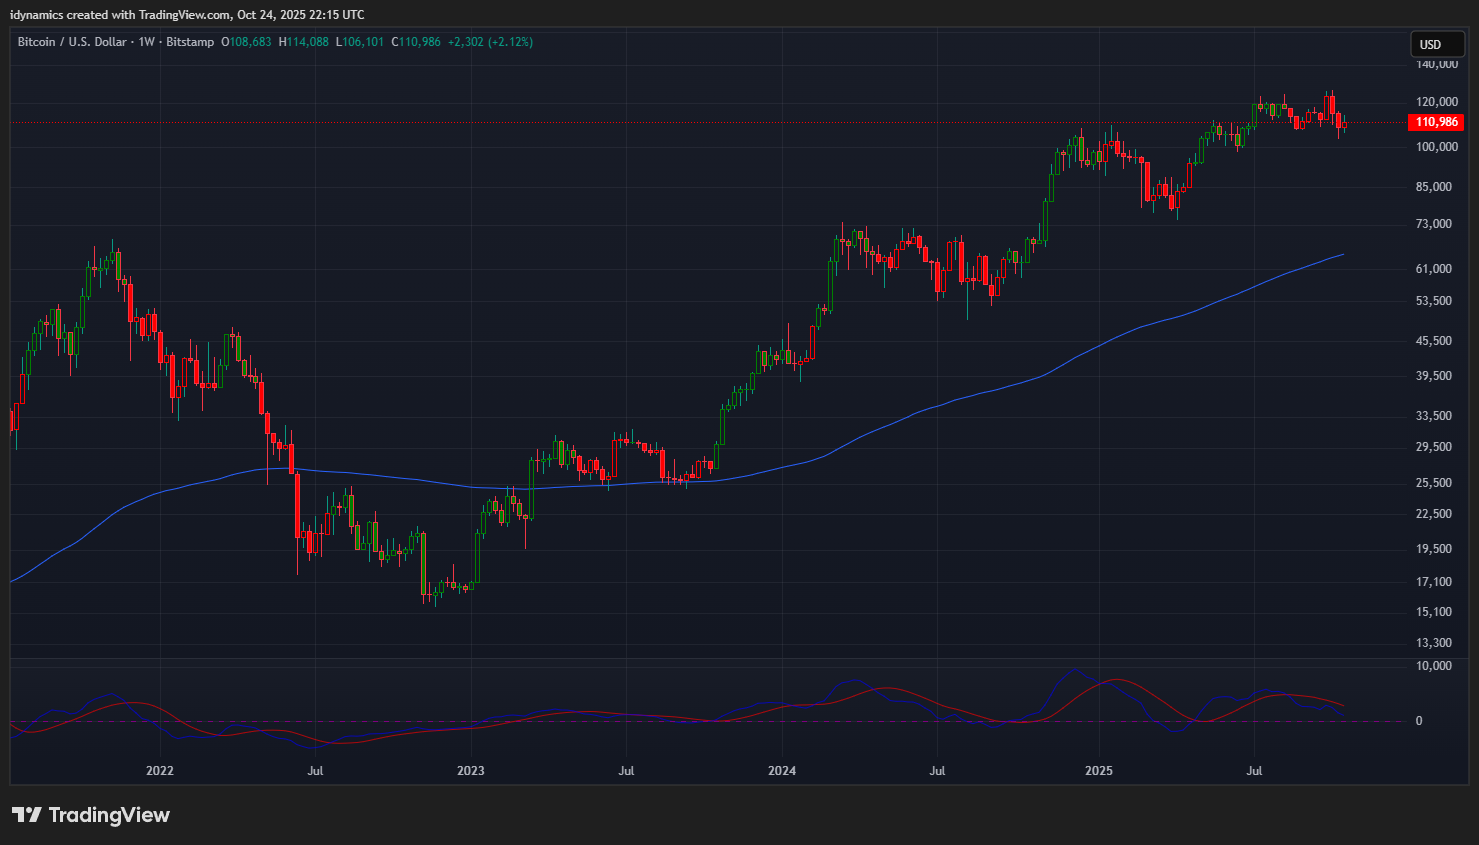
Task: Click the indicator pane 0 scale label
Action: pyautogui.click(x=1418, y=721)
